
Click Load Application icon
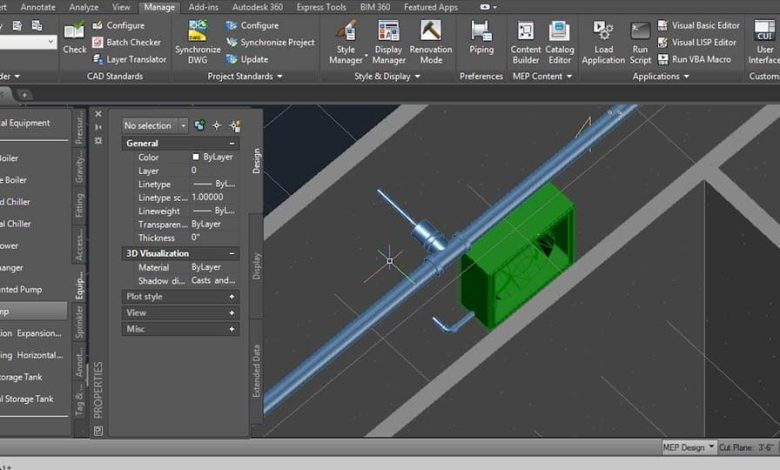click(x=603, y=31)
